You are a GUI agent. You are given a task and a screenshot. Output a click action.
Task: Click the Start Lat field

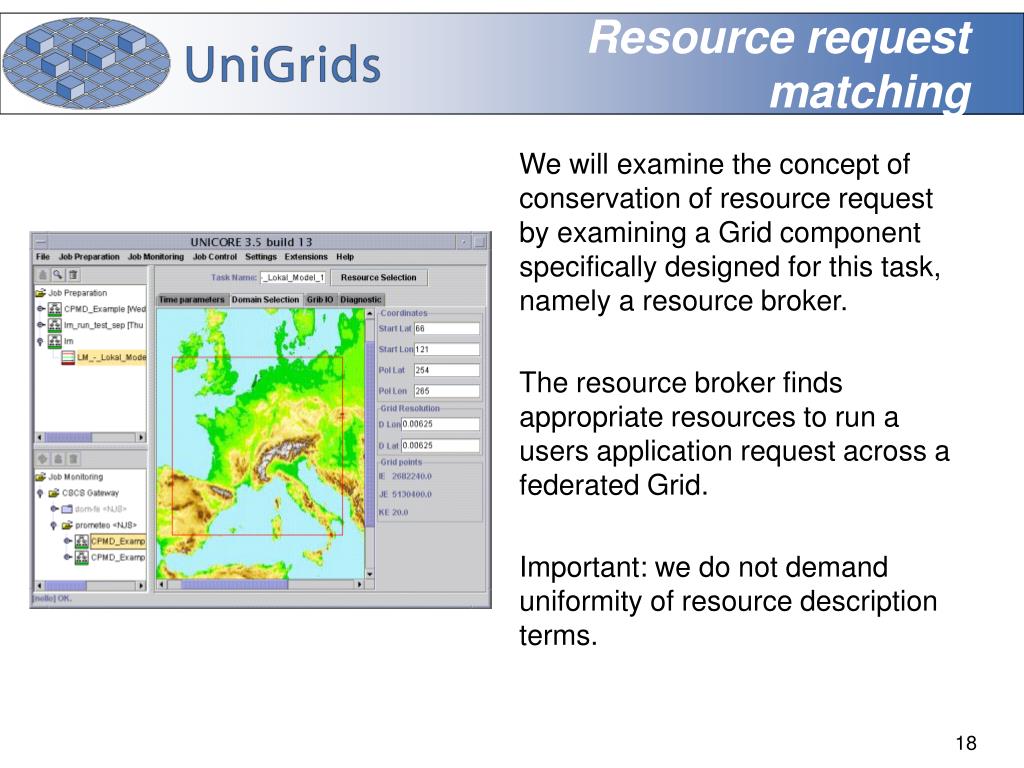(447, 328)
